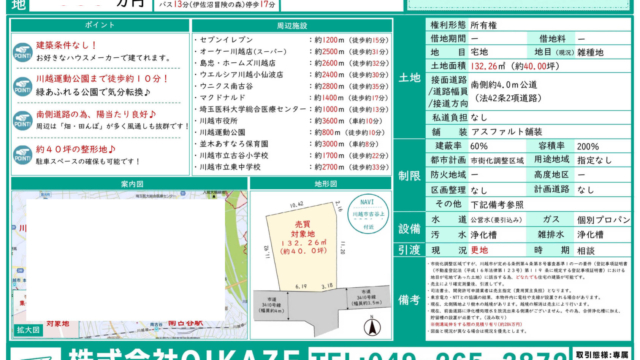This screenshot has height=360, width=640.
Task: Click the 川越運動公園まで徒歩約10分 heading
Action: pos(102,79)
